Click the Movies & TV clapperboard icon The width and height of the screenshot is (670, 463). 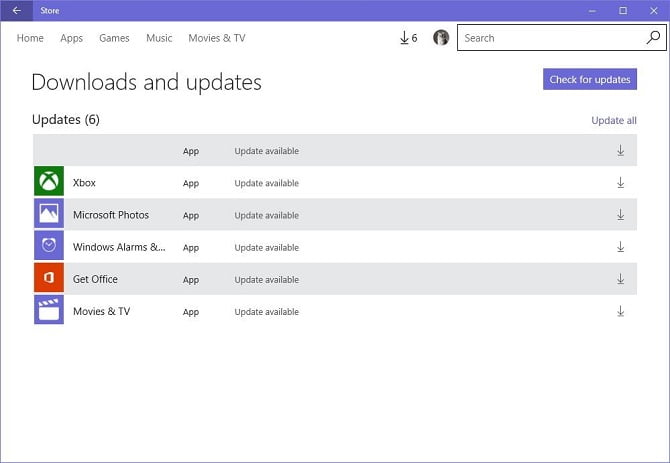[49, 310]
